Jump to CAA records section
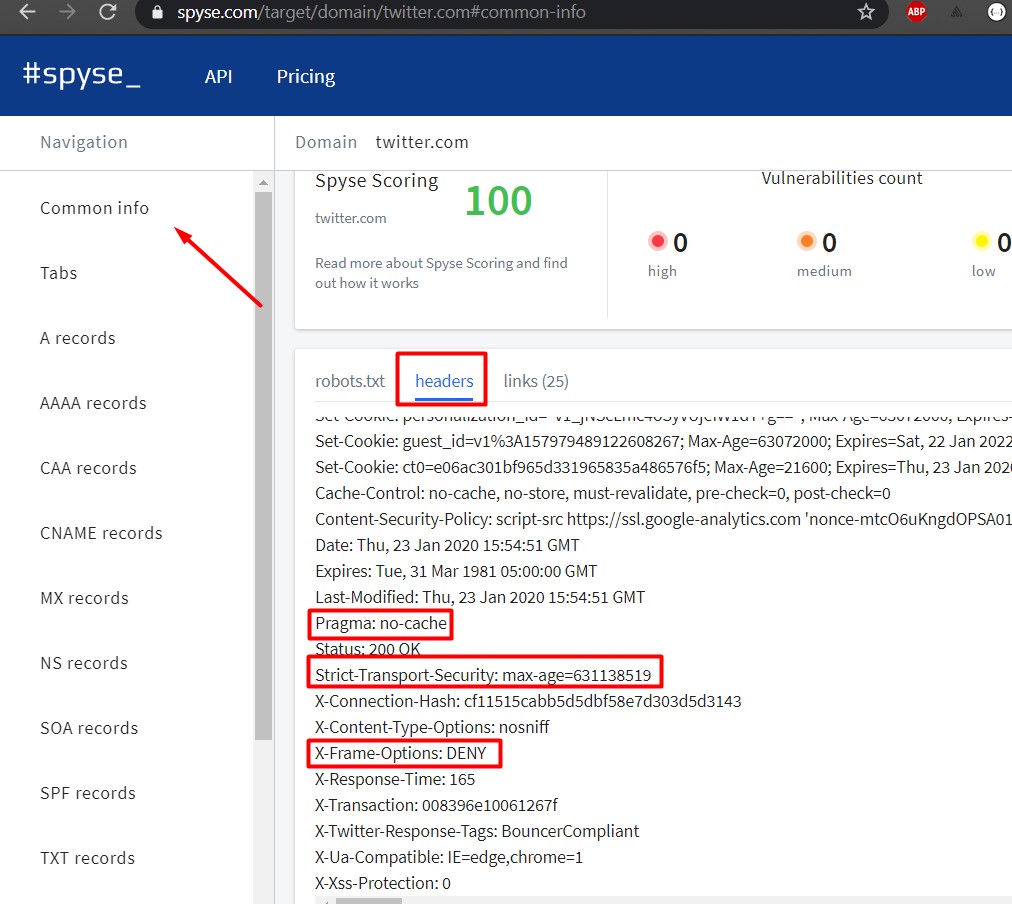1012x904 pixels. click(x=88, y=468)
